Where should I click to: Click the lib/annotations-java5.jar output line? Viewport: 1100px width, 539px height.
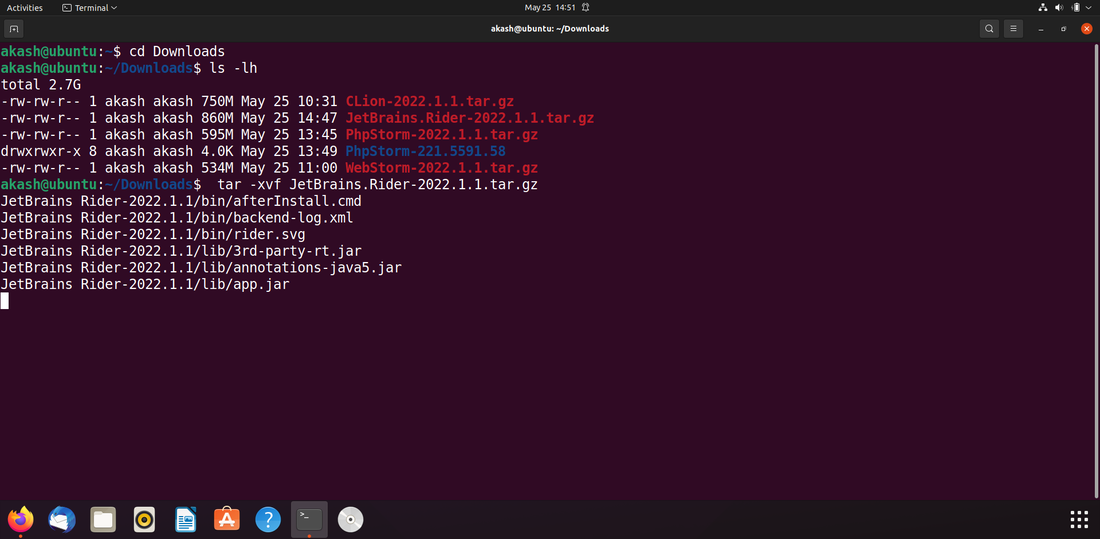coord(201,269)
